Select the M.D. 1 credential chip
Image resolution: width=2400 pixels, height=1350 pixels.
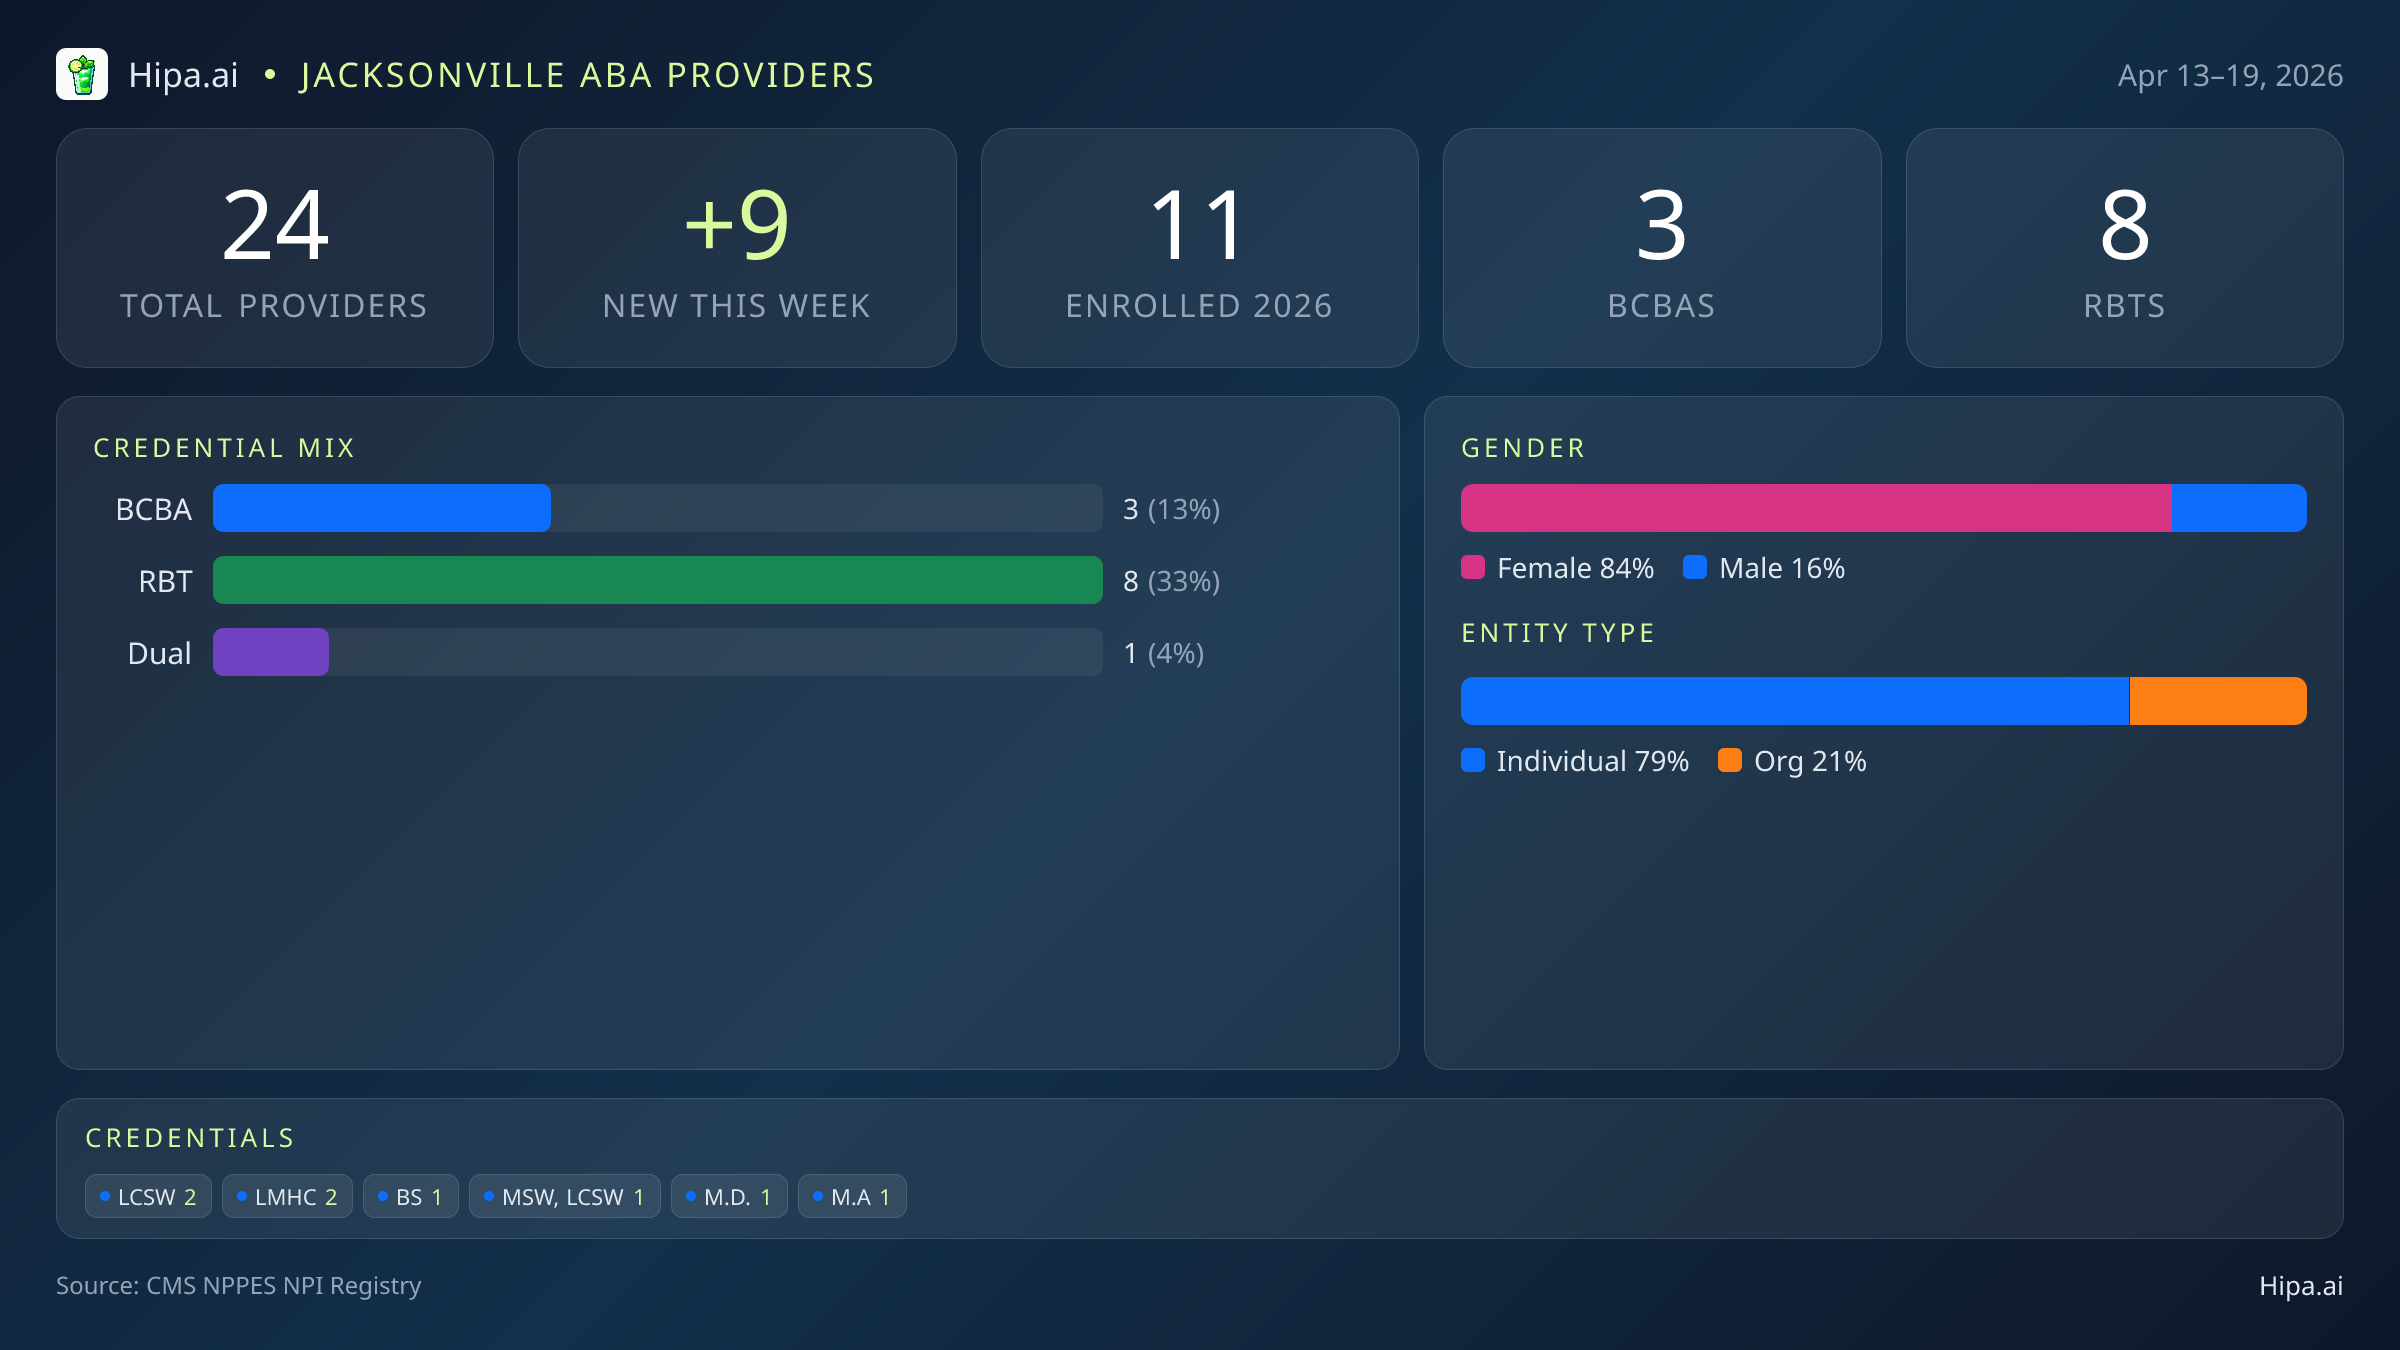729,1197
